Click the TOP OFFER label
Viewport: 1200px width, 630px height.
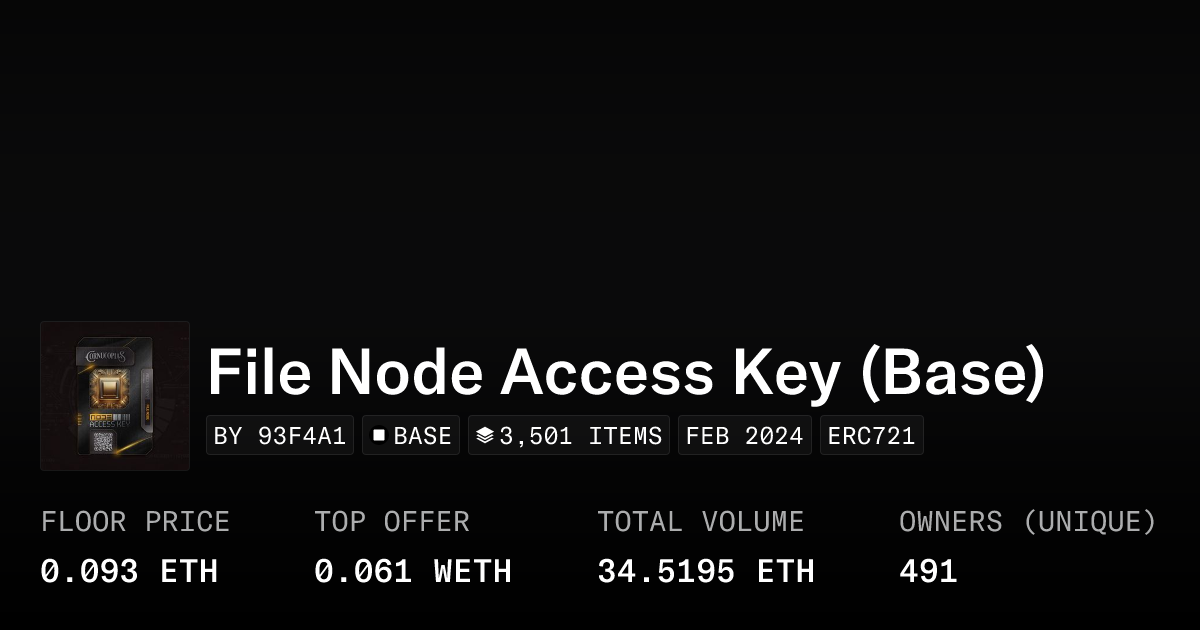pyautogui.click(x=392, y=522)
